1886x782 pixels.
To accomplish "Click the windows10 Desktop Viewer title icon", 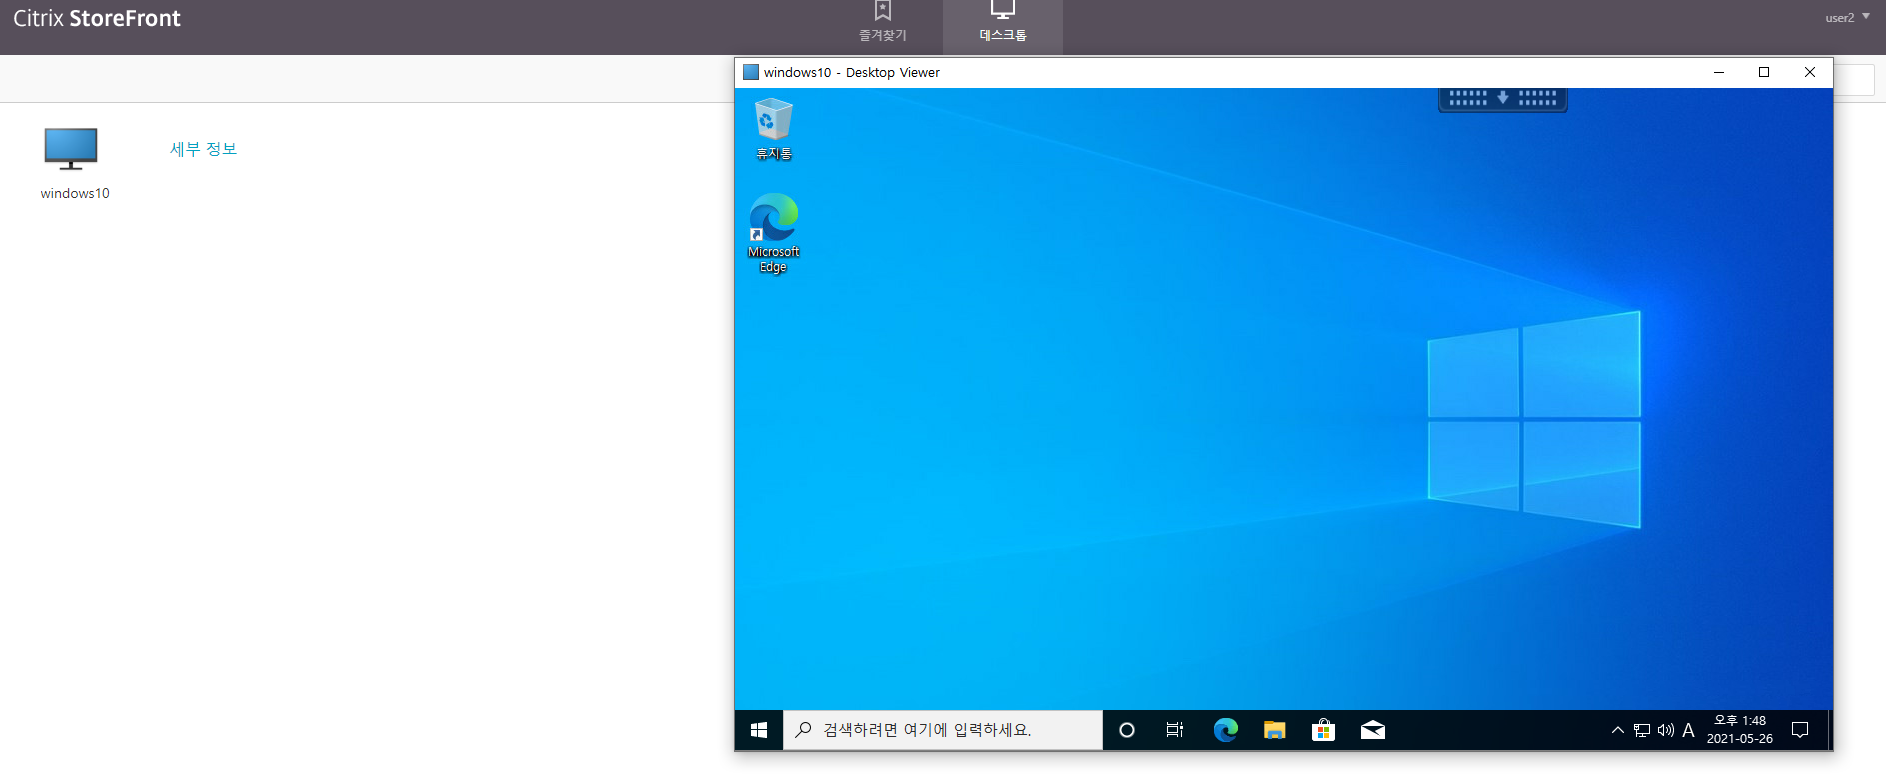I will (x=751, y=72).
